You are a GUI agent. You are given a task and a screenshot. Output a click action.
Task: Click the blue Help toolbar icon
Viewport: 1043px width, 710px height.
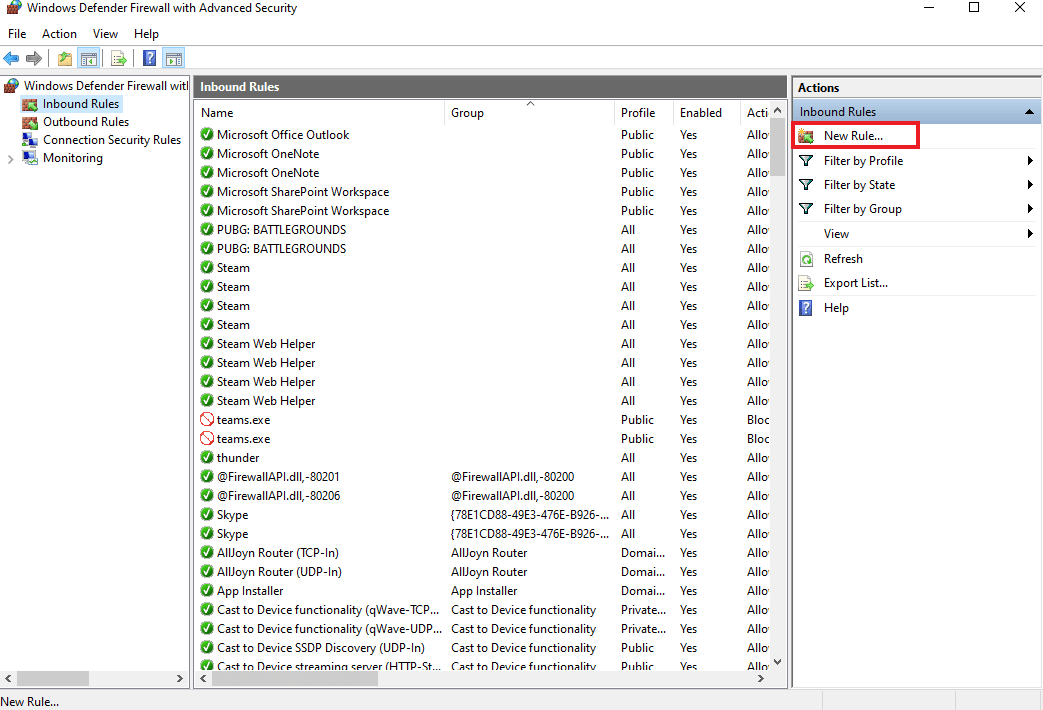(150, 59)
